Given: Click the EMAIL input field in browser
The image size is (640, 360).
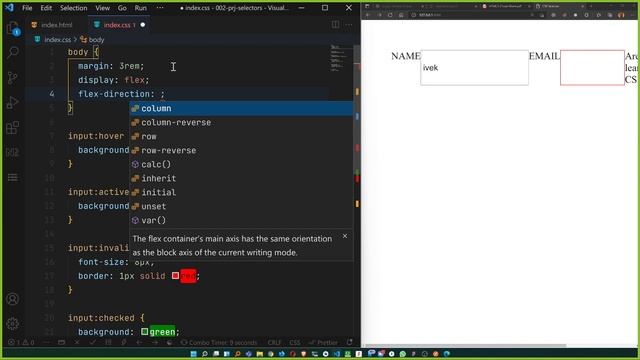Looking at the screenshot, I should 592,68.
